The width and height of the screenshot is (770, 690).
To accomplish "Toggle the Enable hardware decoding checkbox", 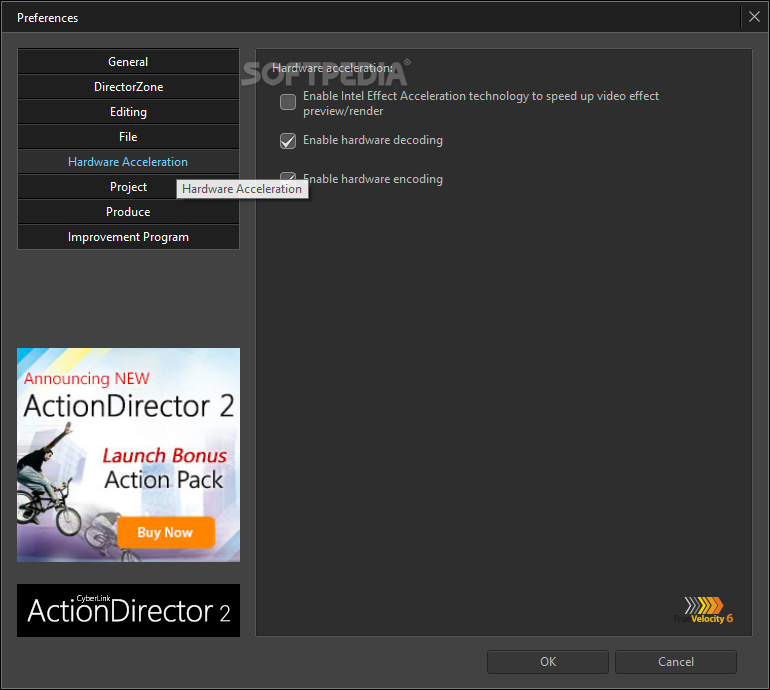I will (288, 141).
